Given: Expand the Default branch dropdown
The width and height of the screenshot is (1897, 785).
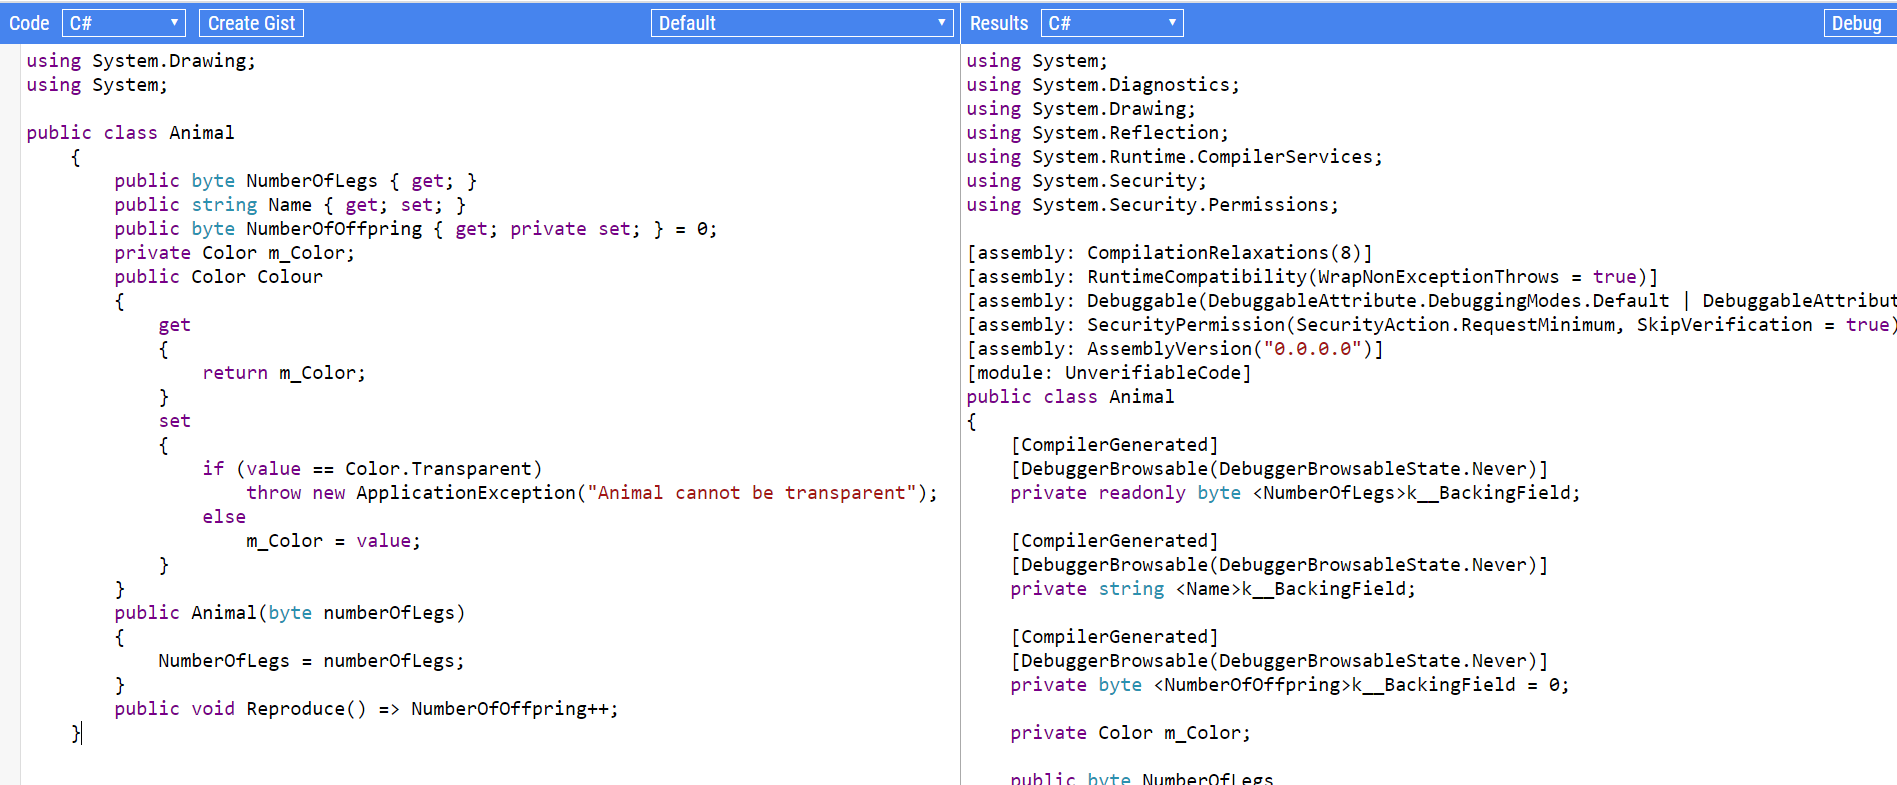Looking at the screenshot, I should 801,23.
